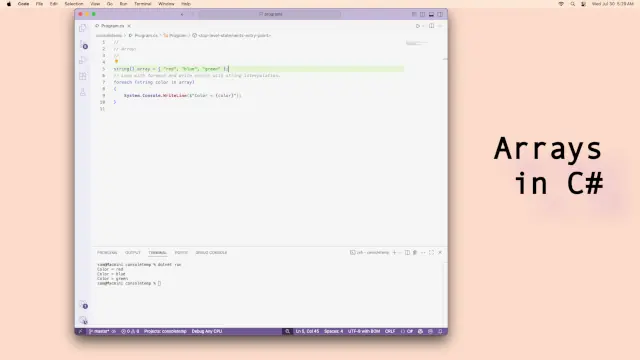Viewport: 640px width, 360px height.
Task: Click the Debug Any CPU status item
Action: 207,331
